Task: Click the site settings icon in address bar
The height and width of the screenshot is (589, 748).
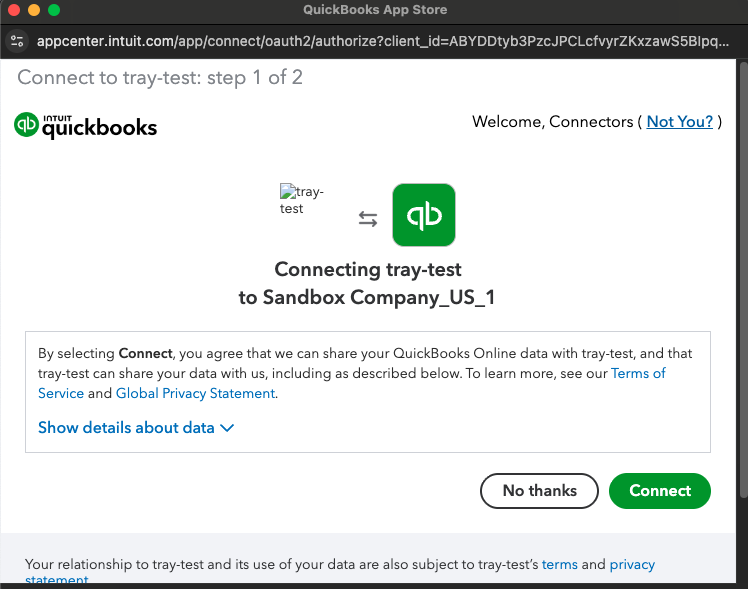Action: click(x=16, y=41)
